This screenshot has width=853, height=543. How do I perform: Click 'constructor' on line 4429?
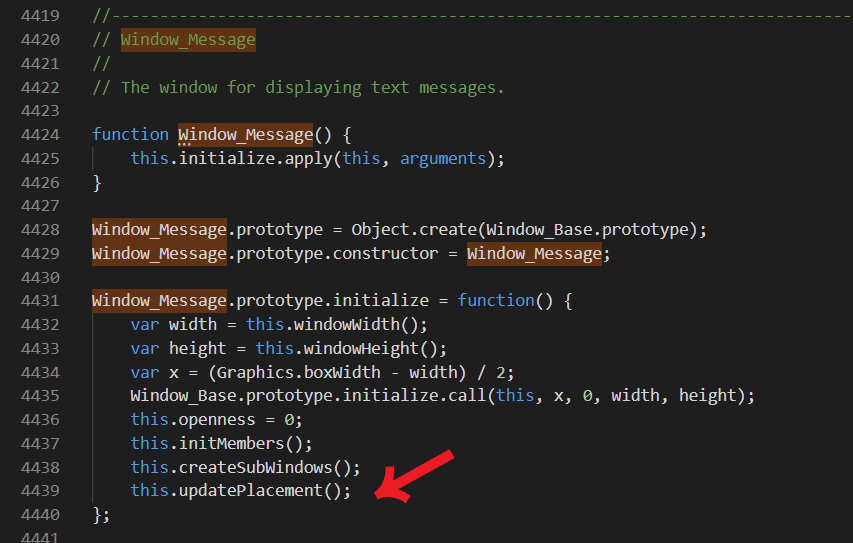[385, 254]
